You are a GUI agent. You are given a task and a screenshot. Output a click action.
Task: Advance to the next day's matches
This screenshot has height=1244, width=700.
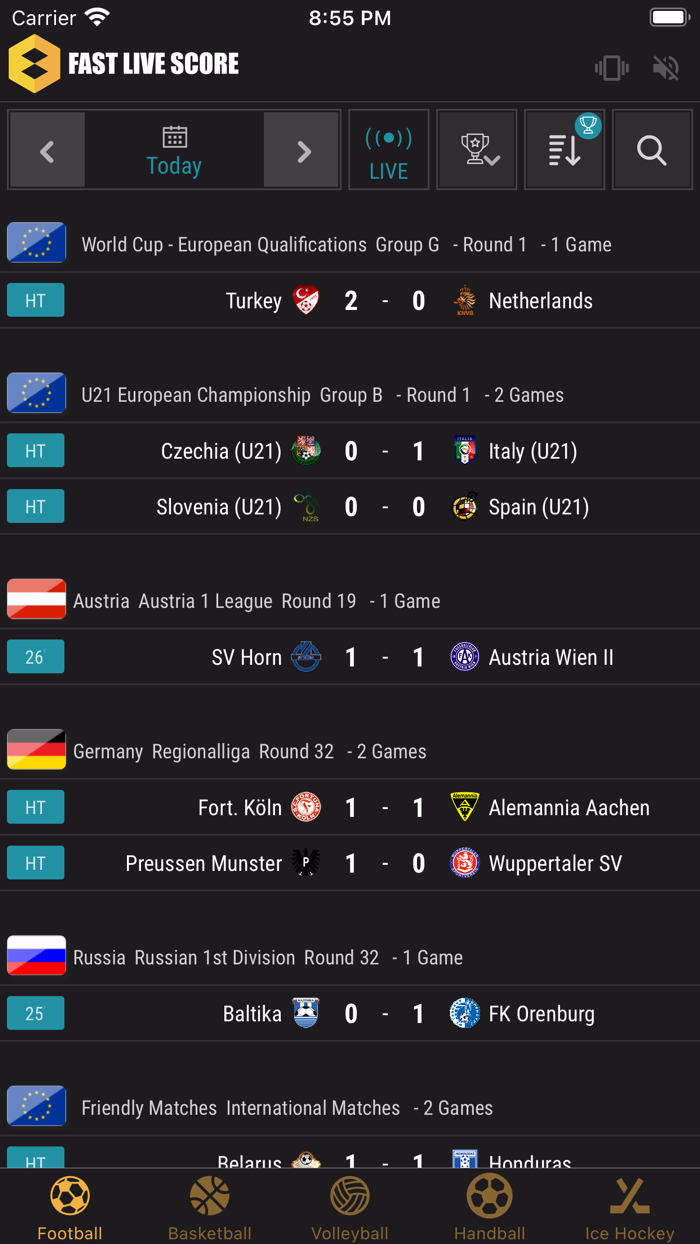[301, 150]
